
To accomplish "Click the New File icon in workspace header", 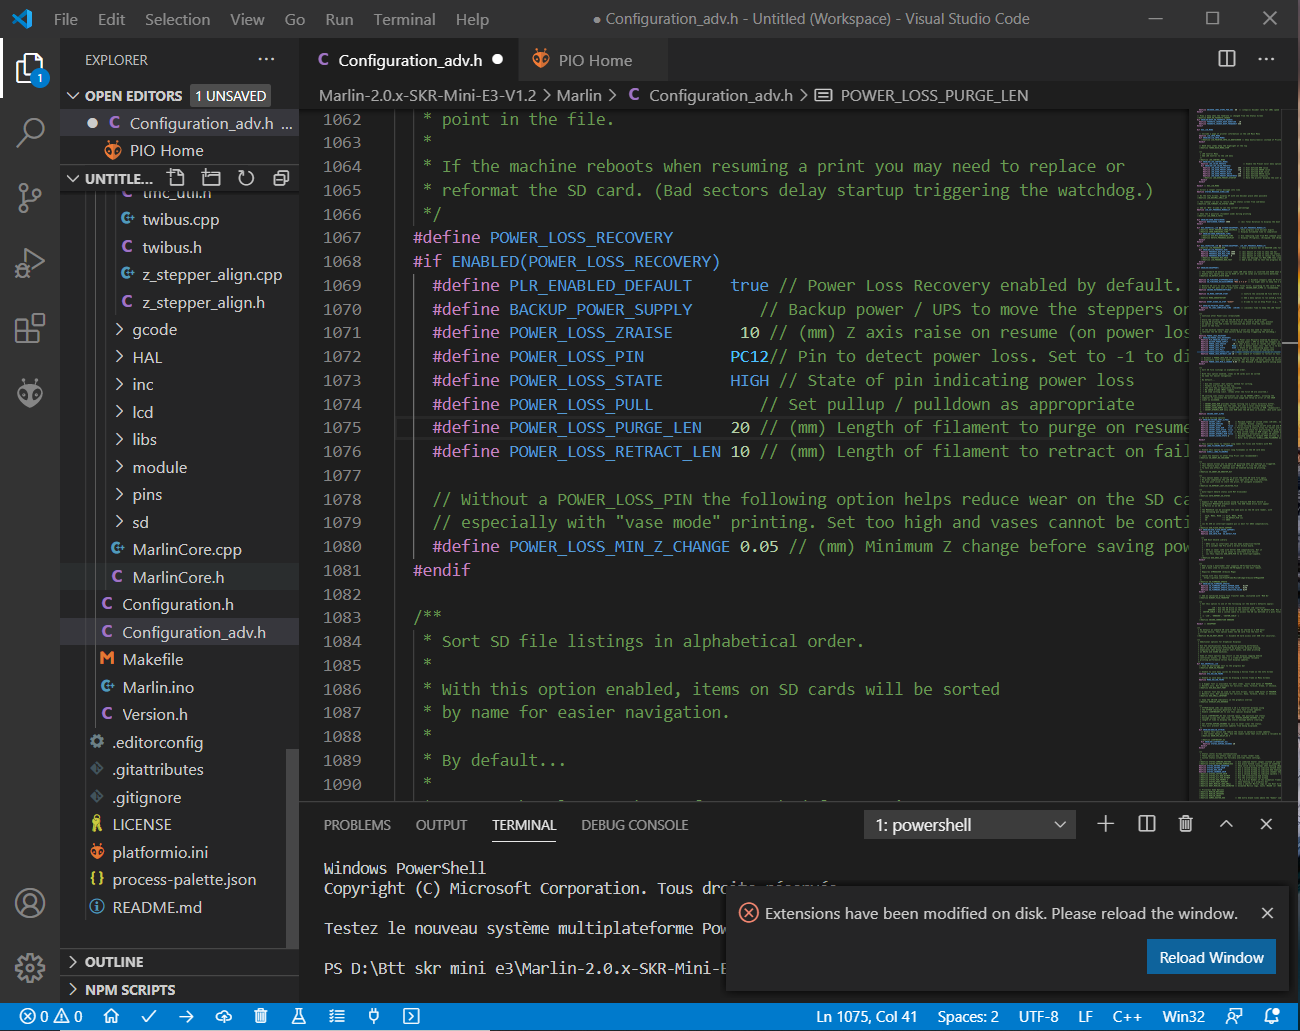I will click(x=176, y=178).
